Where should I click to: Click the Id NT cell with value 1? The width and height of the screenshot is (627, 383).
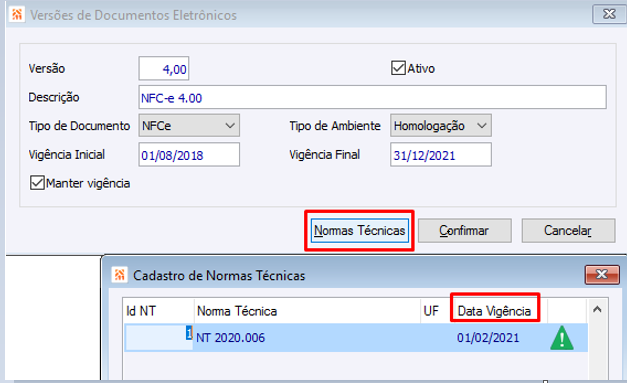[159, 338]
